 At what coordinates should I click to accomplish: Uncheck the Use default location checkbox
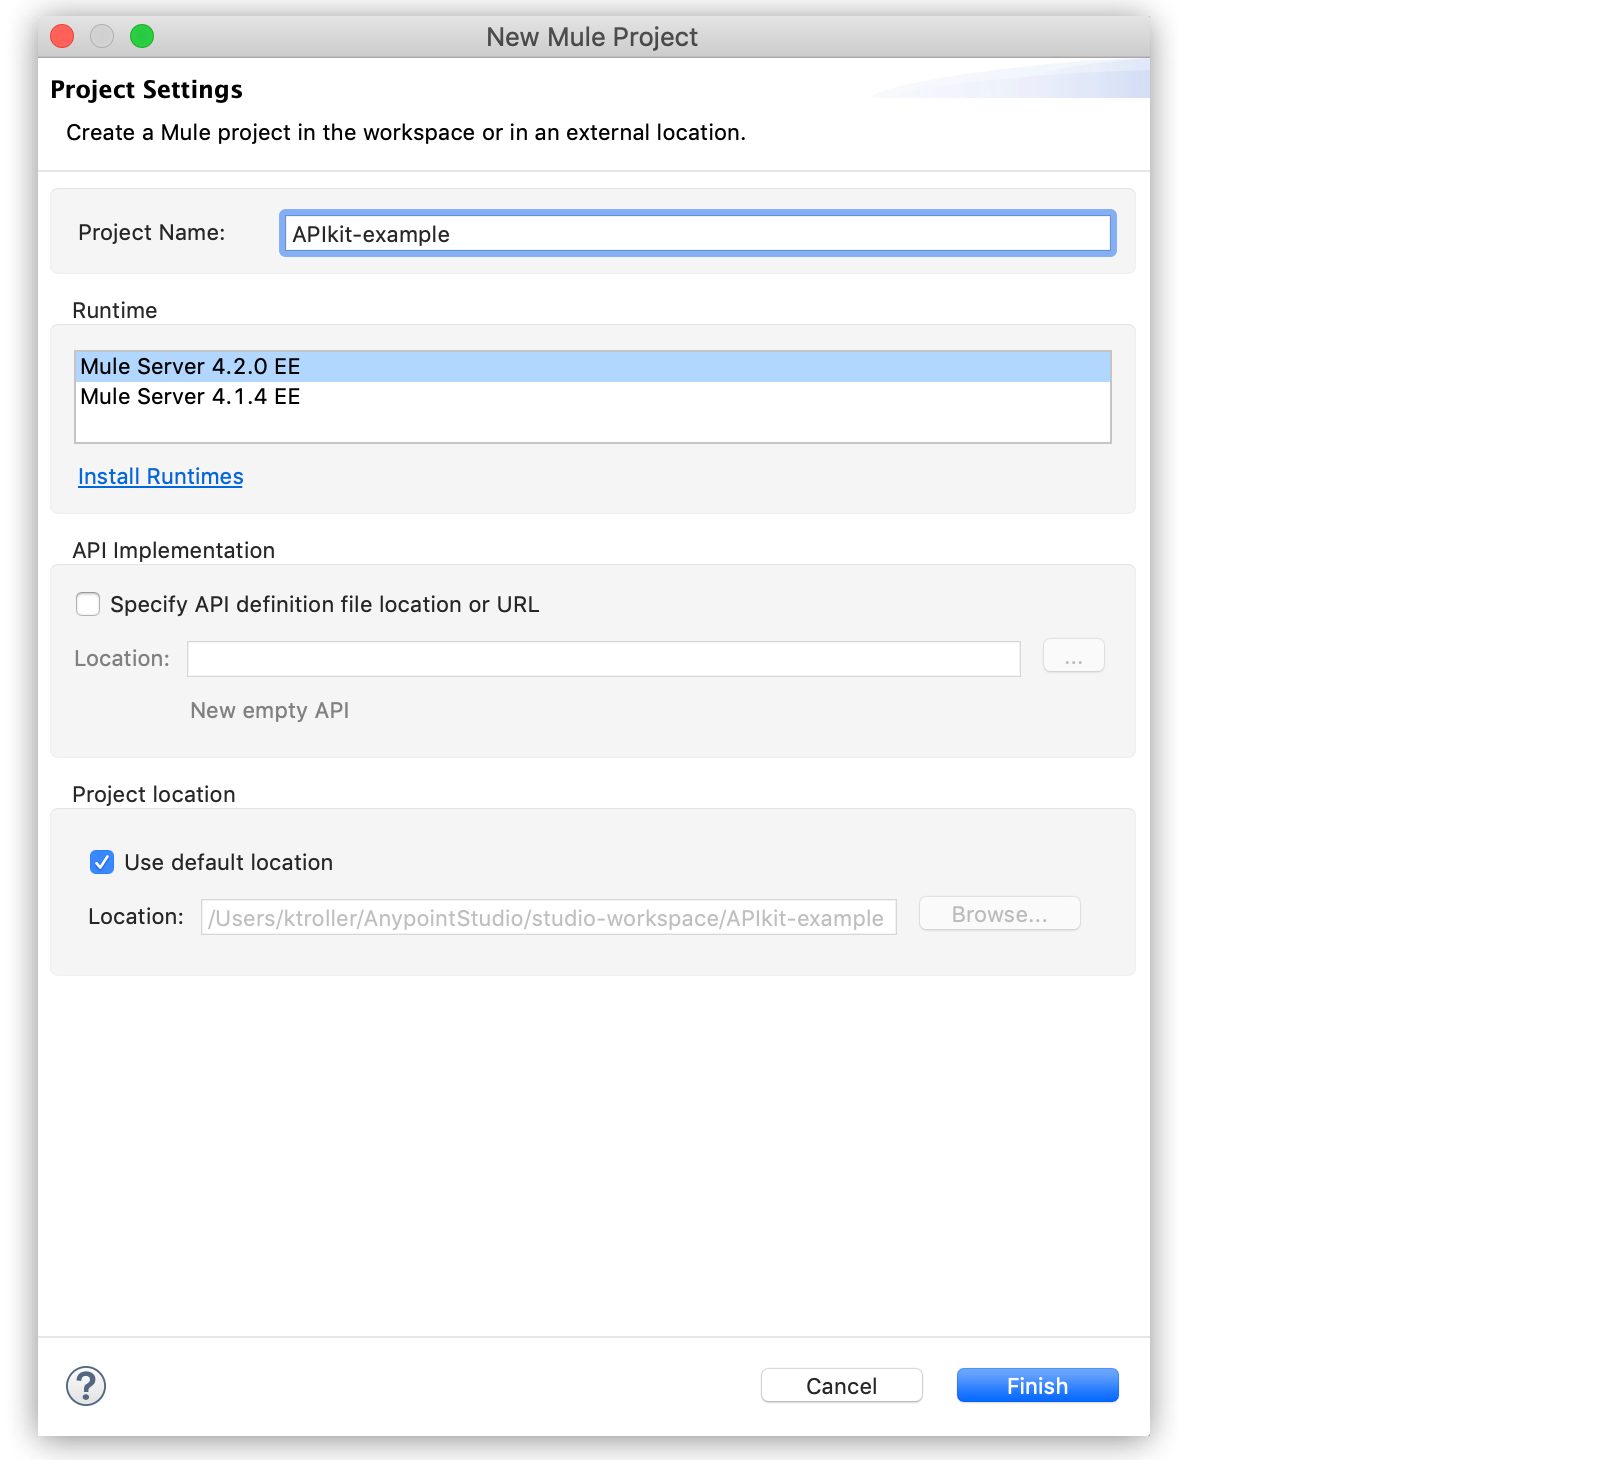click(x=102, y=862)
